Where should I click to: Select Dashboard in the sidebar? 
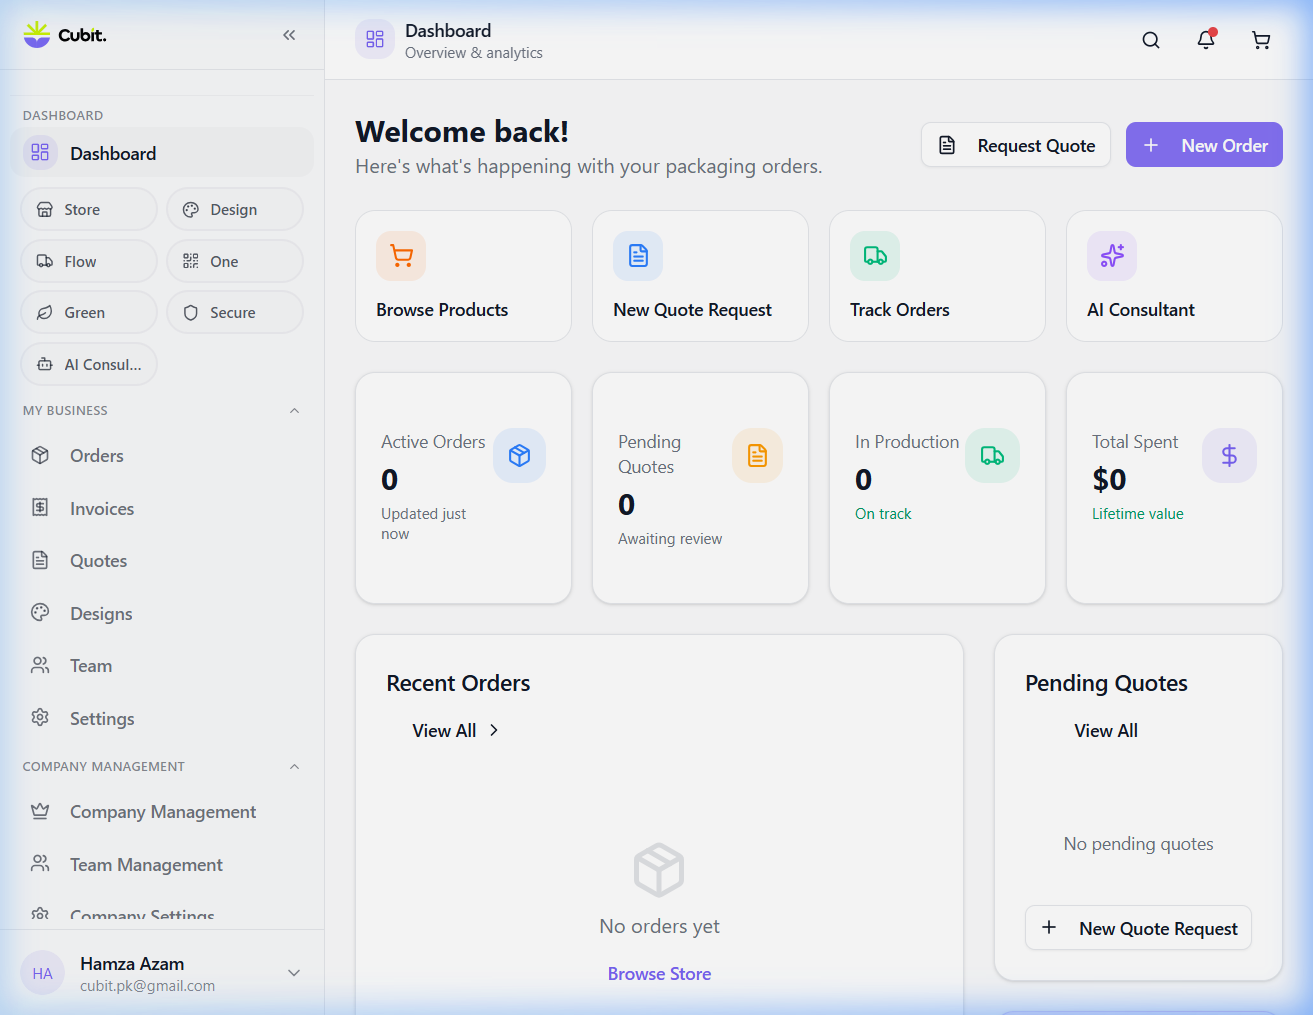tap(163, 153)
